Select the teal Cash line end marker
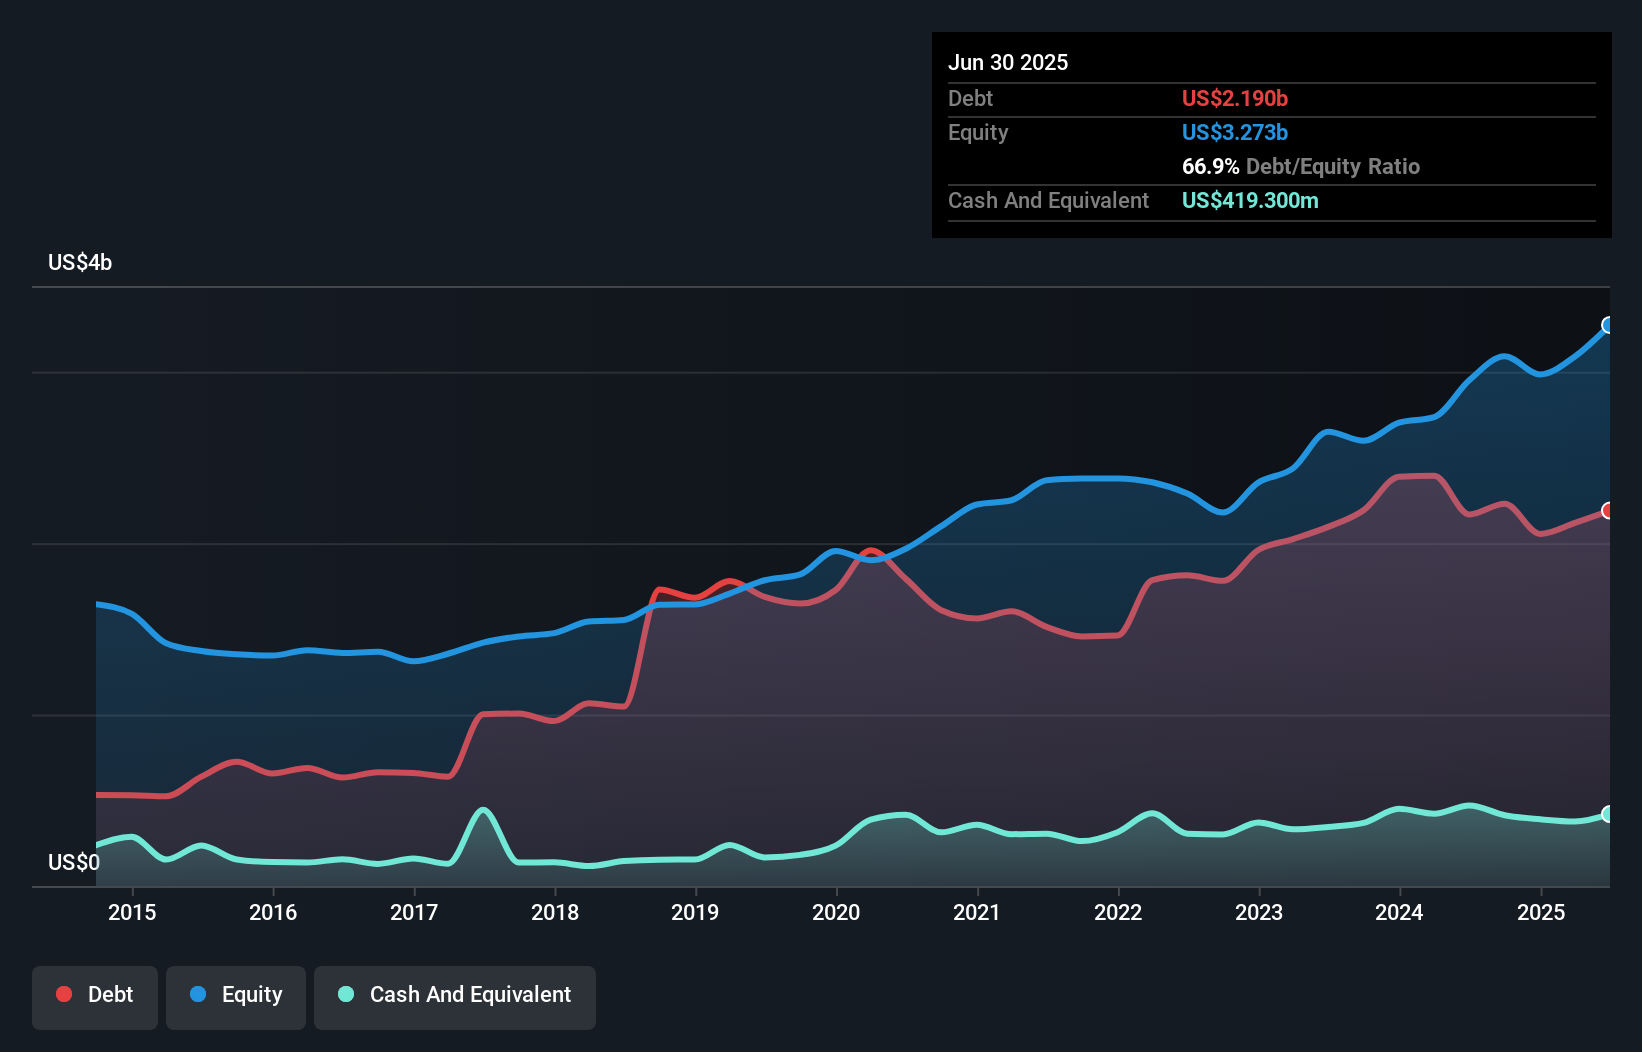The height and width of the screenshot is (1052, 1642). click(x=1608, y=814)
